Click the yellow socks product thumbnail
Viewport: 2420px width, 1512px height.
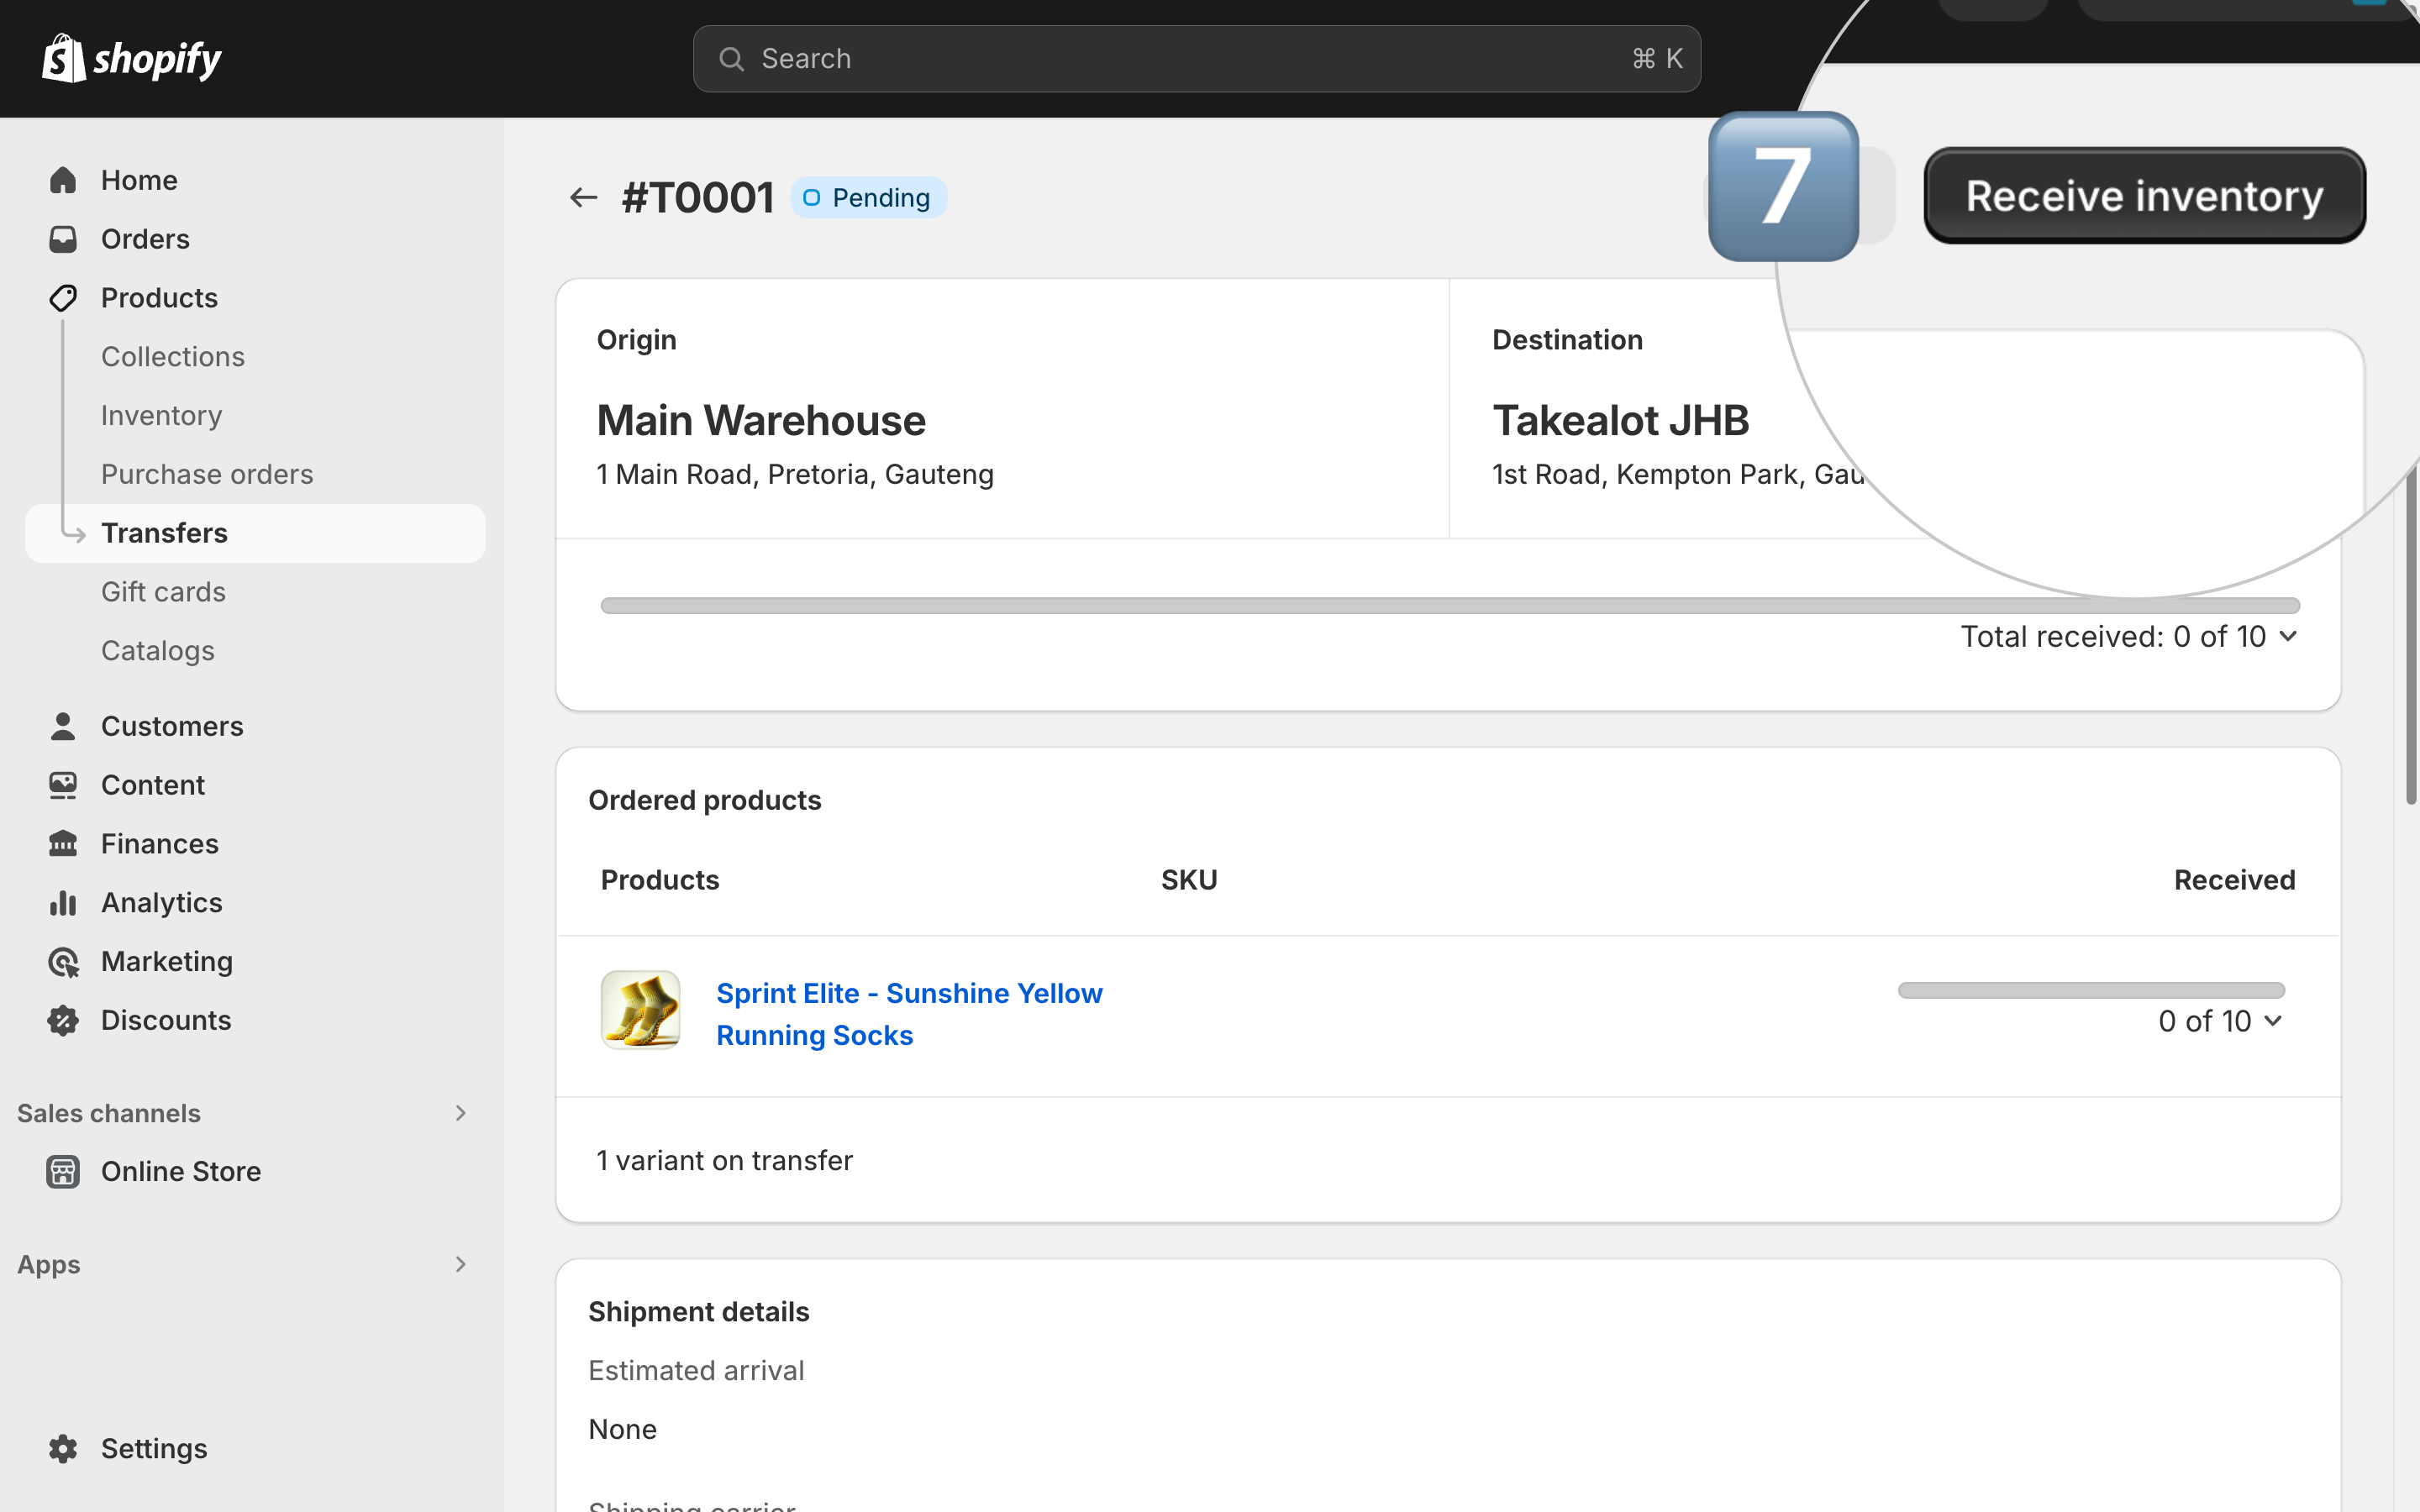tap(640, 1010)
